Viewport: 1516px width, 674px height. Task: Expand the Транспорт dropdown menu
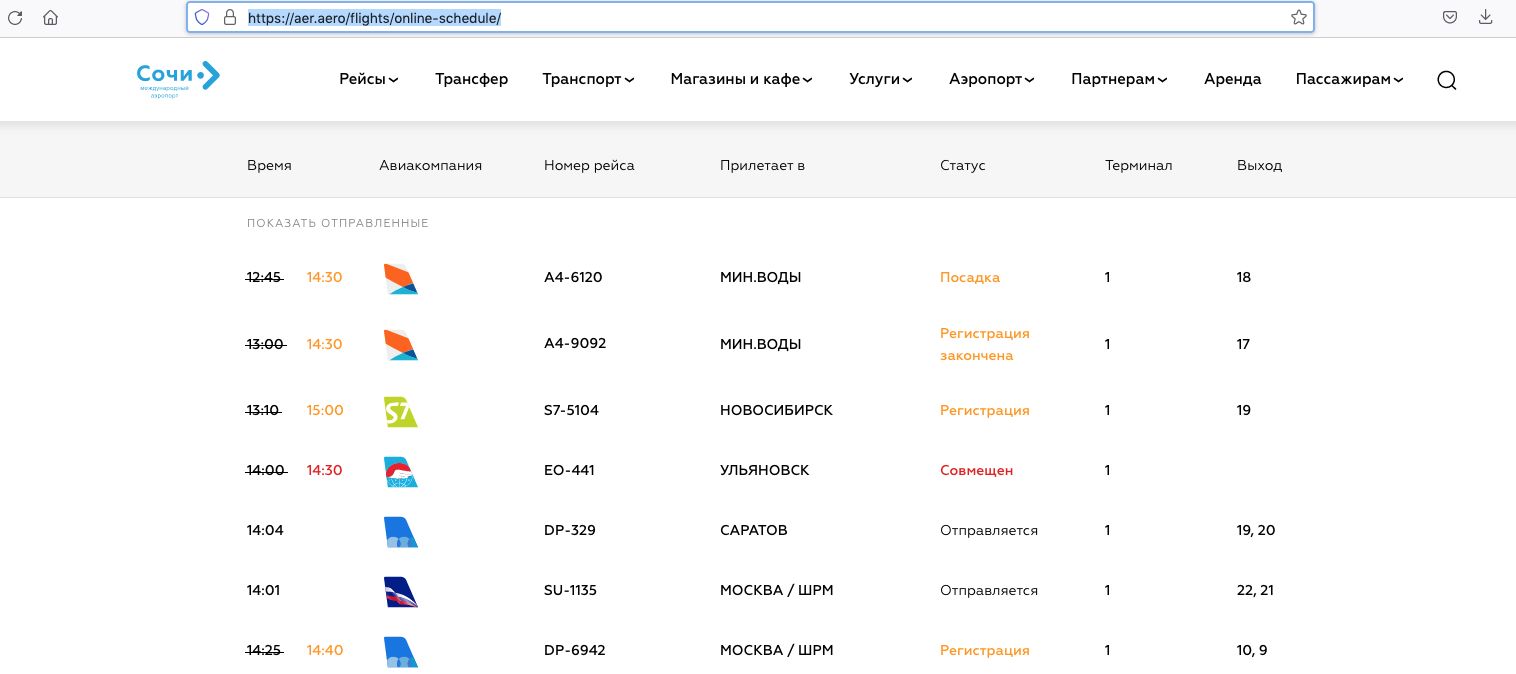[x=588, y=80]
